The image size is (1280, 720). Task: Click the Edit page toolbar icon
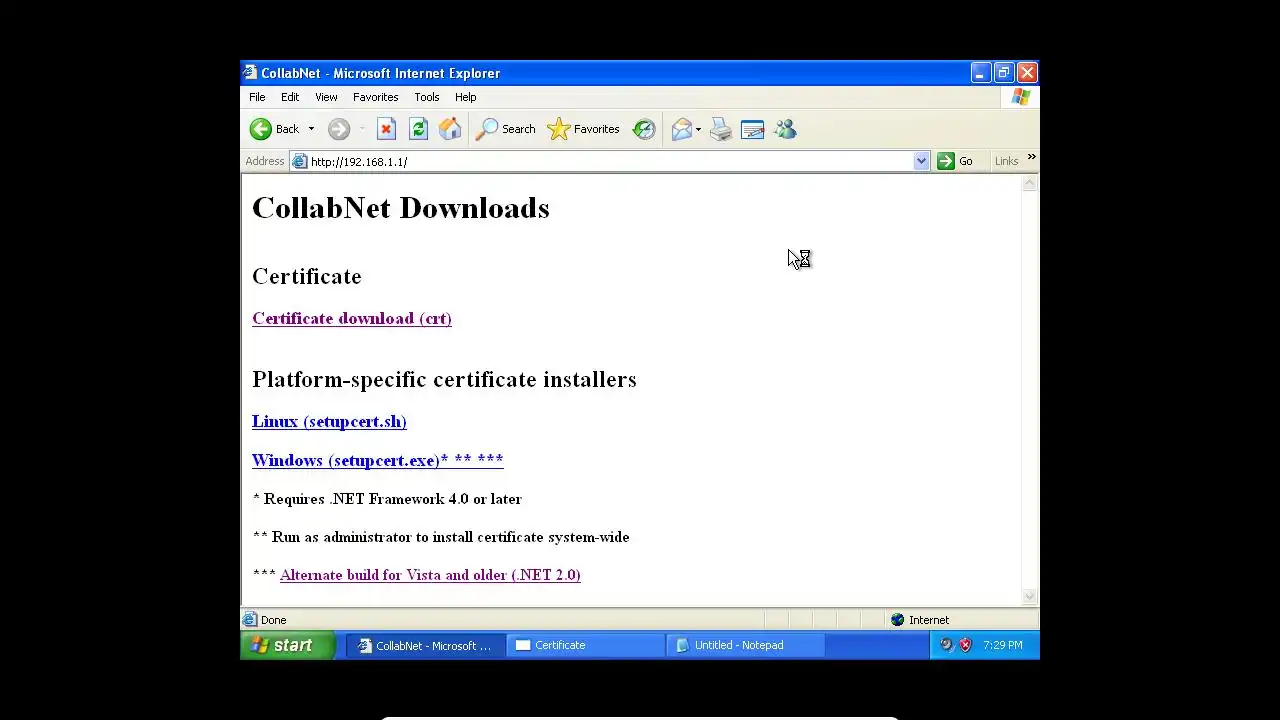(x=753, y=129)
